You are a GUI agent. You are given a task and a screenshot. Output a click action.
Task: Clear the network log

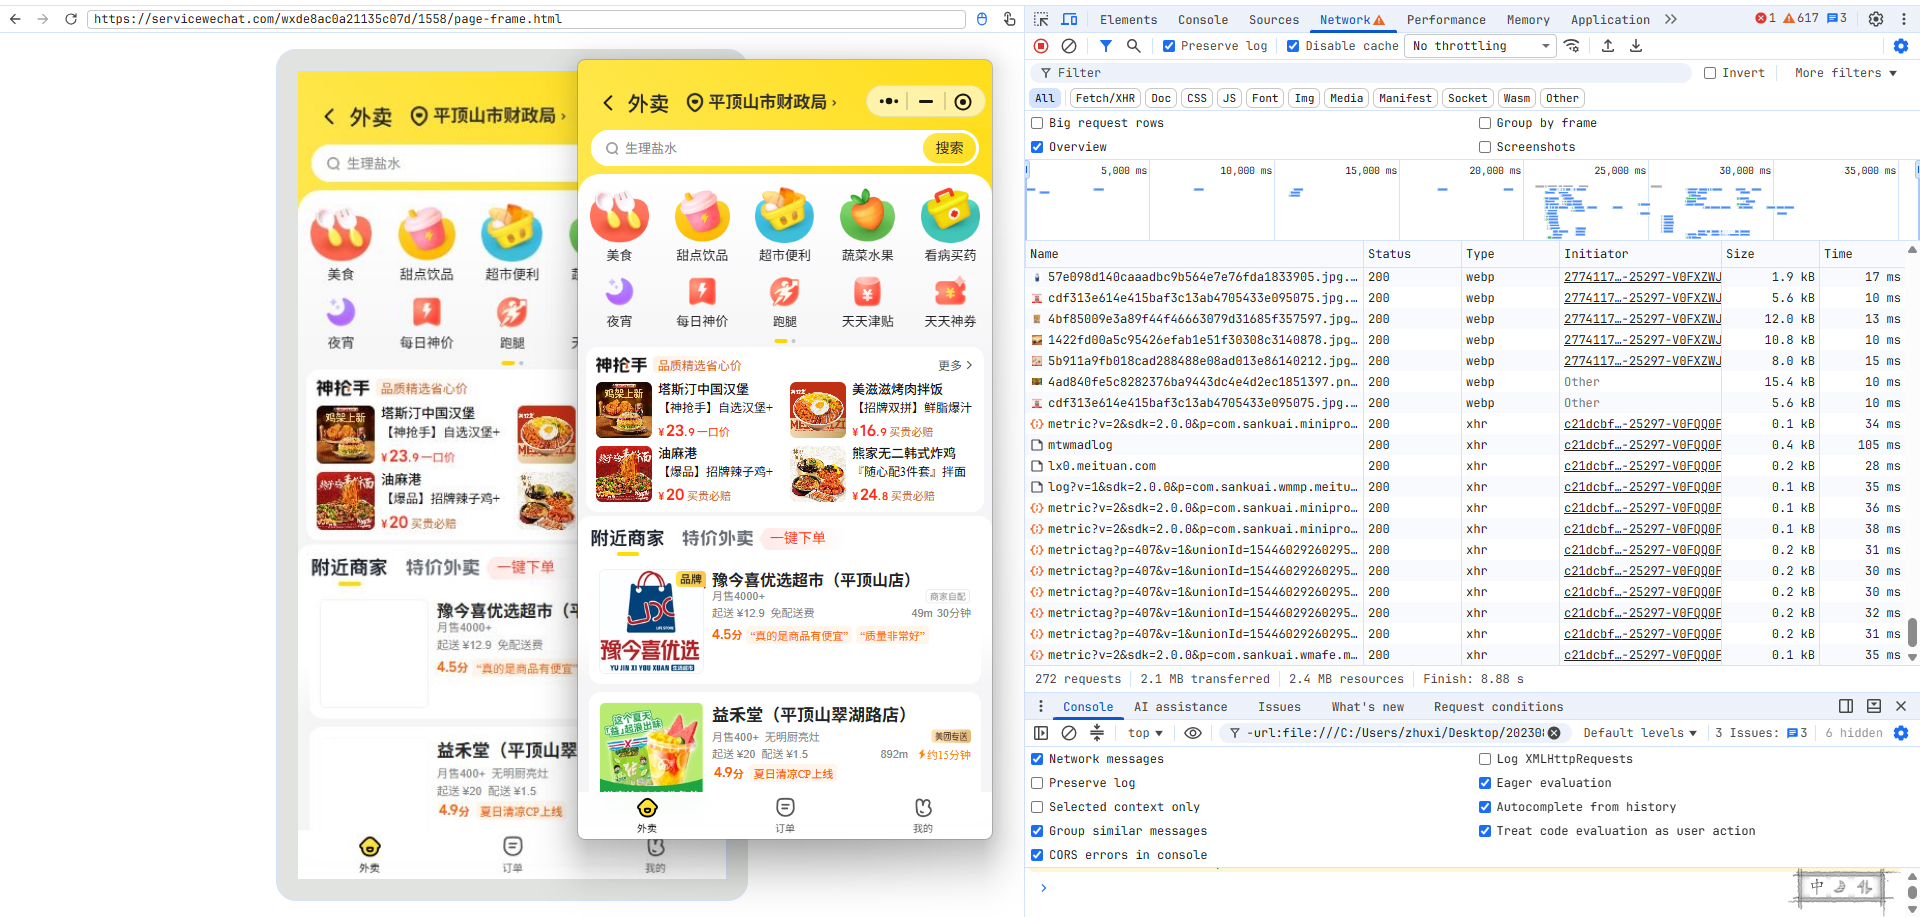[1069, 46]
